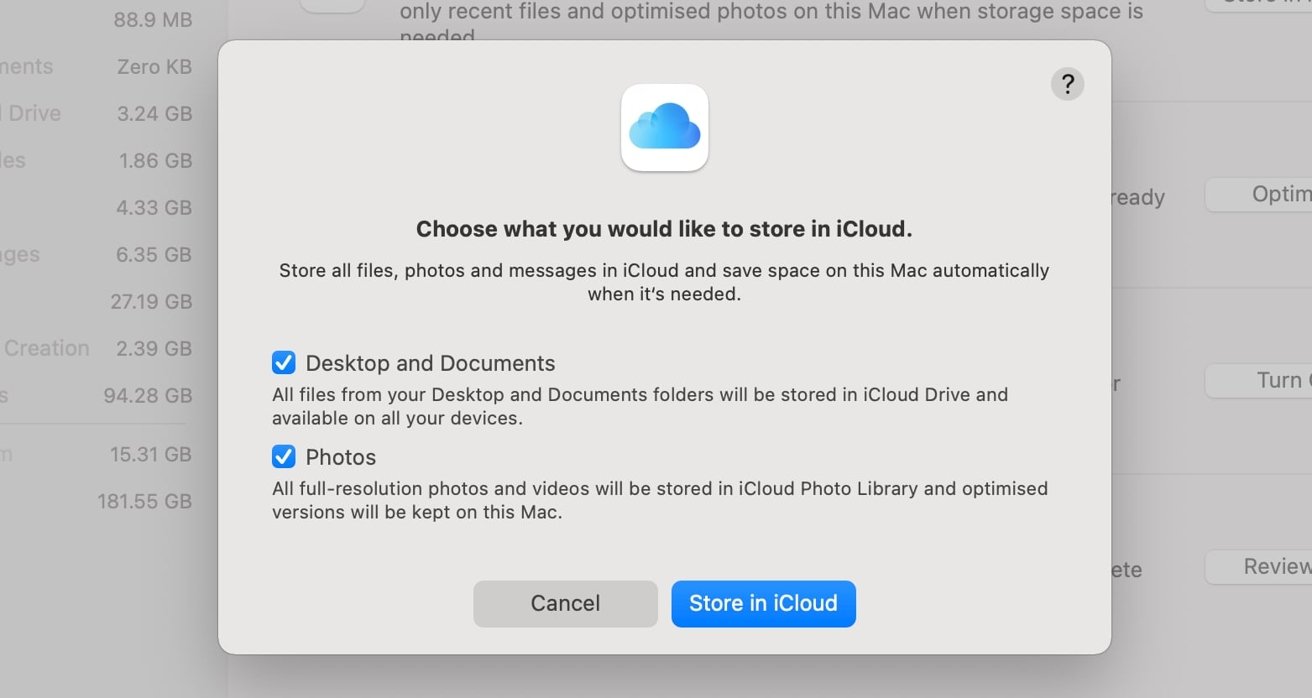Confirm with Store in iCloud button
This screenshot has width=1312, height=698.
click(x=763, y=604)
